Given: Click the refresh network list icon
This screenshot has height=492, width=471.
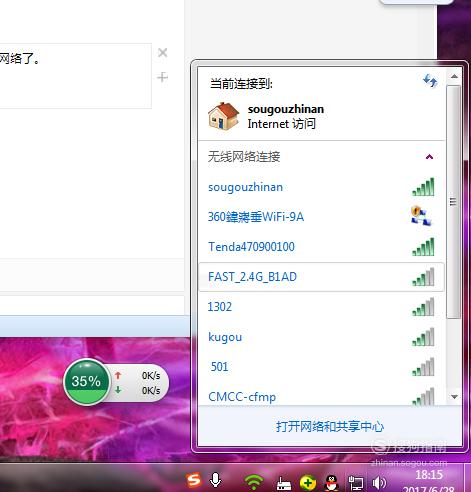Looking at the screenshot, I should pyautogui.click(x=430, y=81).
